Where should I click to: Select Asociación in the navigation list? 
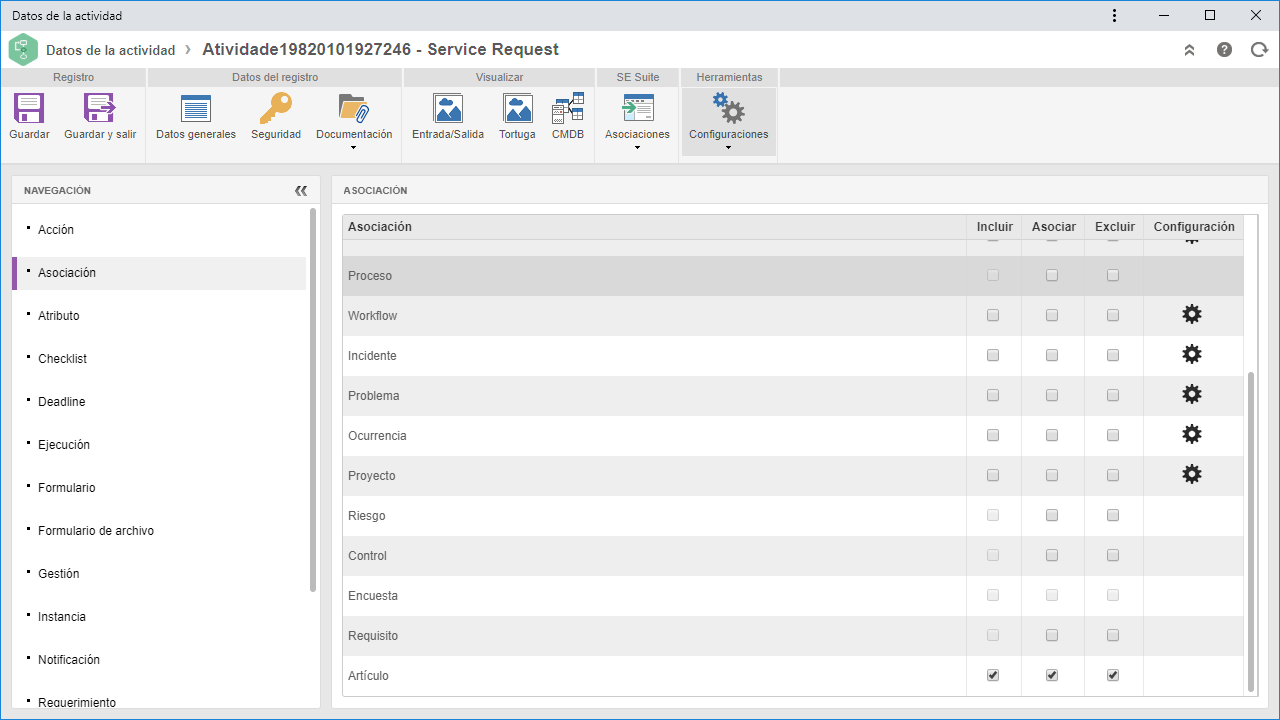tap(159, 273)
